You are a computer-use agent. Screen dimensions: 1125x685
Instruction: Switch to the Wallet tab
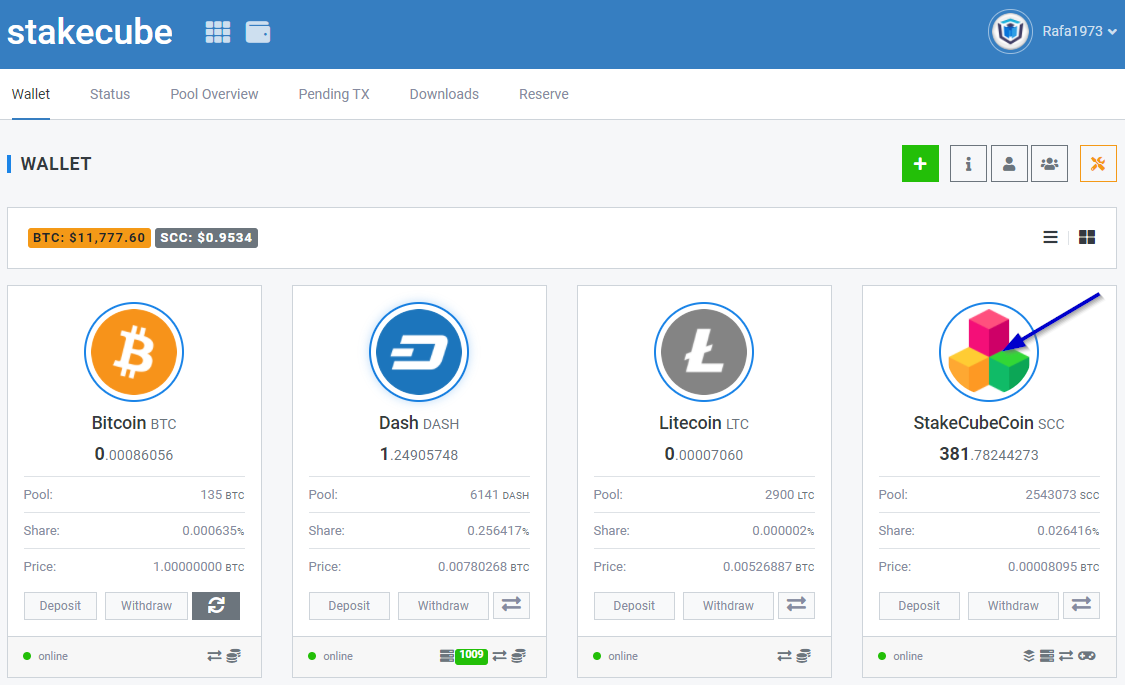pyautogui.click(x=31, y=94)
